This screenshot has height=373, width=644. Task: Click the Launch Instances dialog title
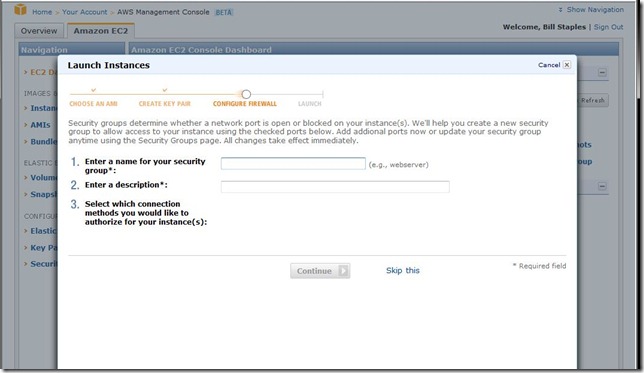108,65
